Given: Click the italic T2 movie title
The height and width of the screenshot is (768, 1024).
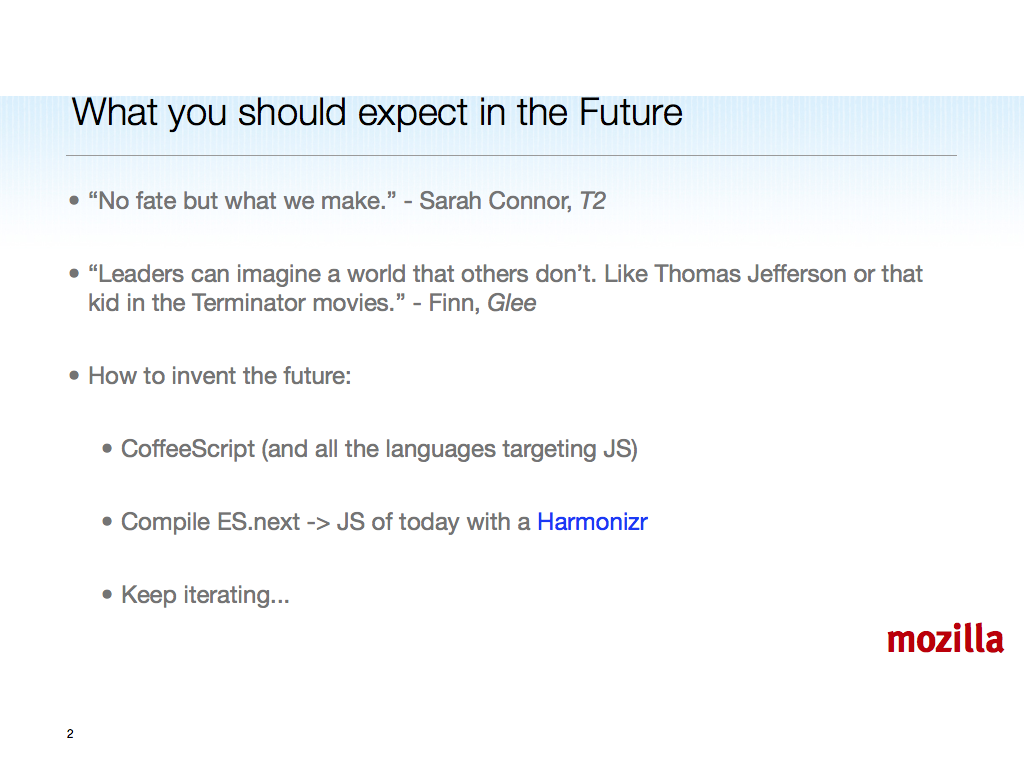Looking at the screenshot, I should [x=592, y=201].
